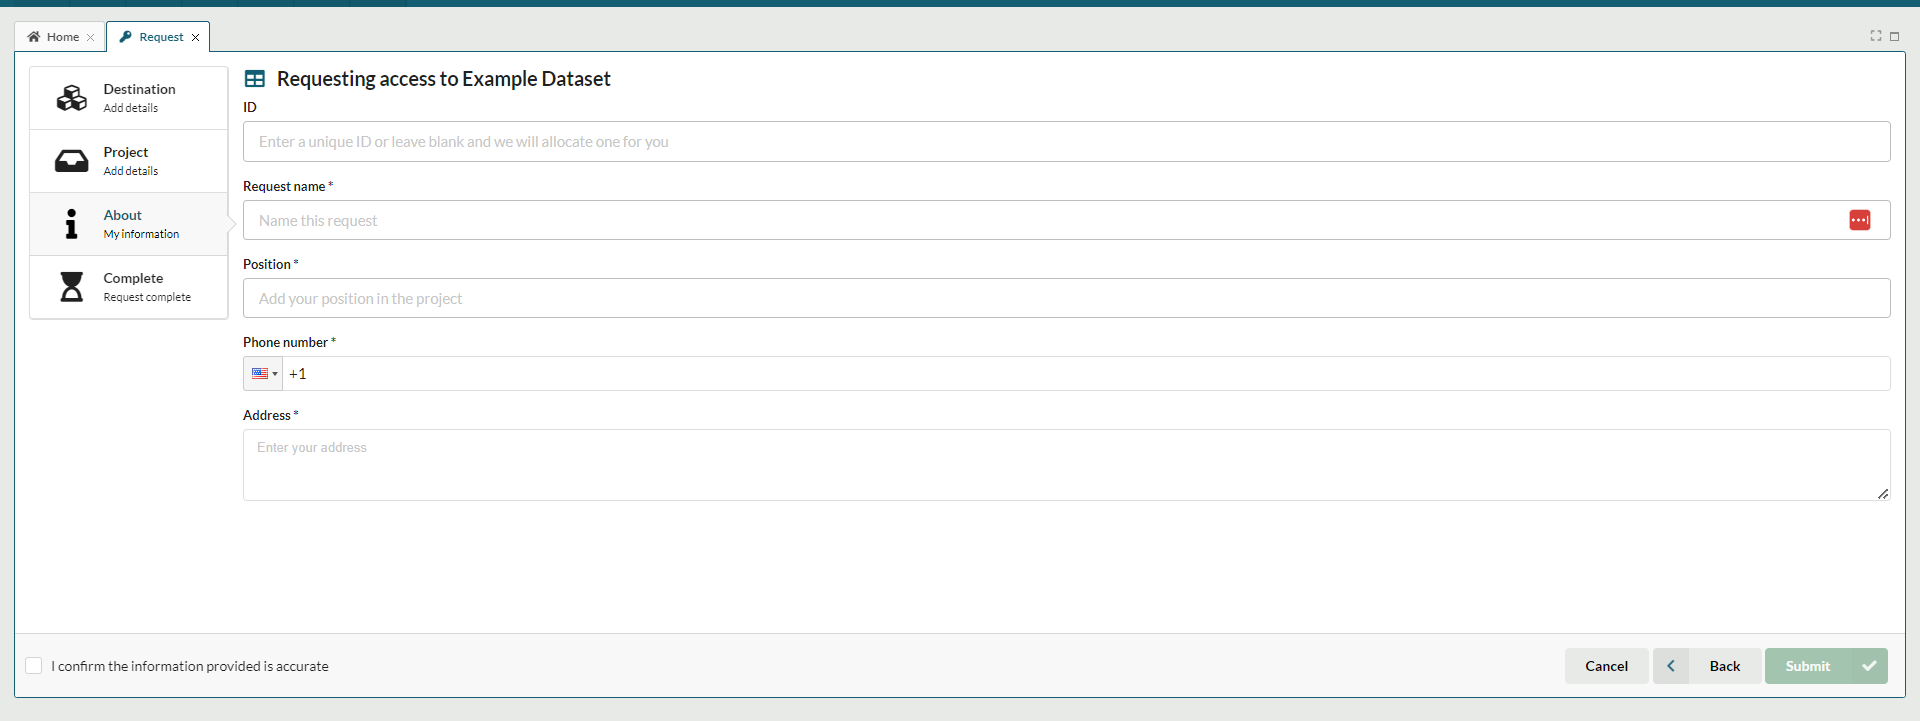This screenshot has width=1920, height=721.
Task: Close the Request tab
Action: pyautogui.click(x=196, y=38)
